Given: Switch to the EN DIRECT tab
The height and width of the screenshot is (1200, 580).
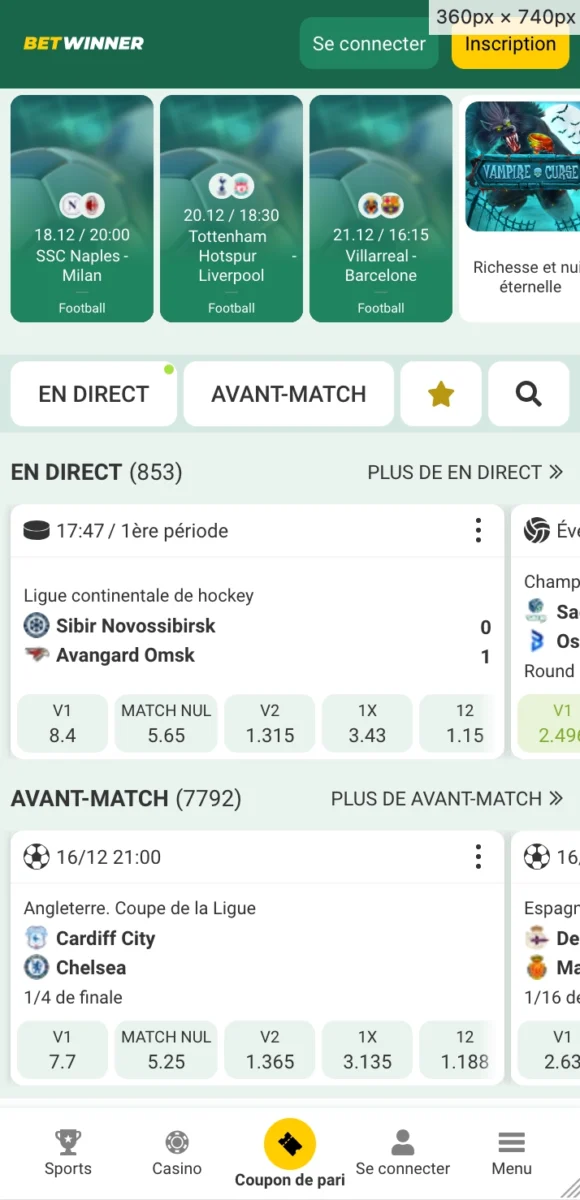Looking at the screenshot, I should coord(93,394).
